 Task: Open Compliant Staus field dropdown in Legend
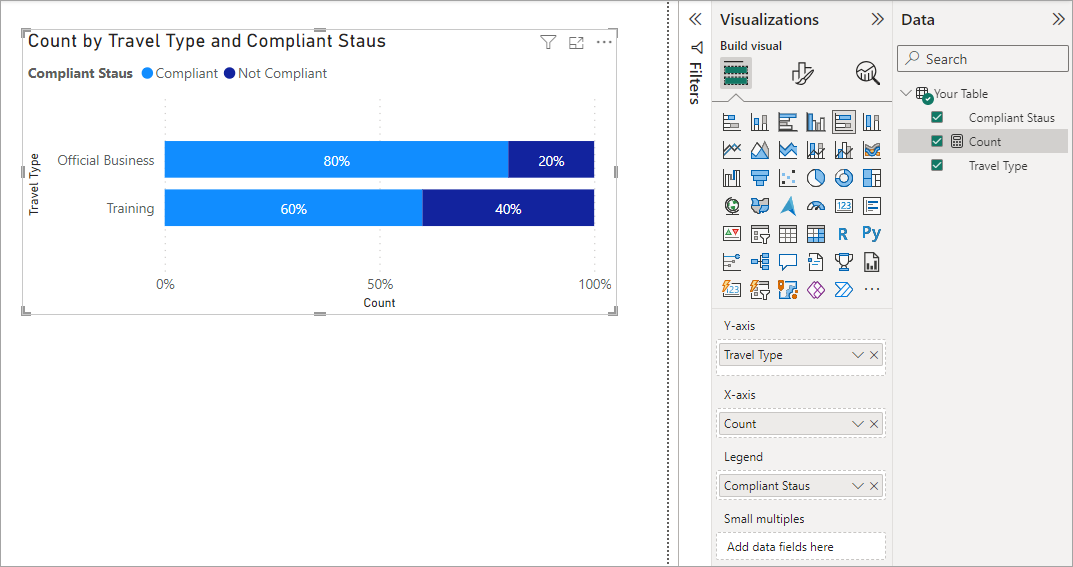[x=857, y=486]
